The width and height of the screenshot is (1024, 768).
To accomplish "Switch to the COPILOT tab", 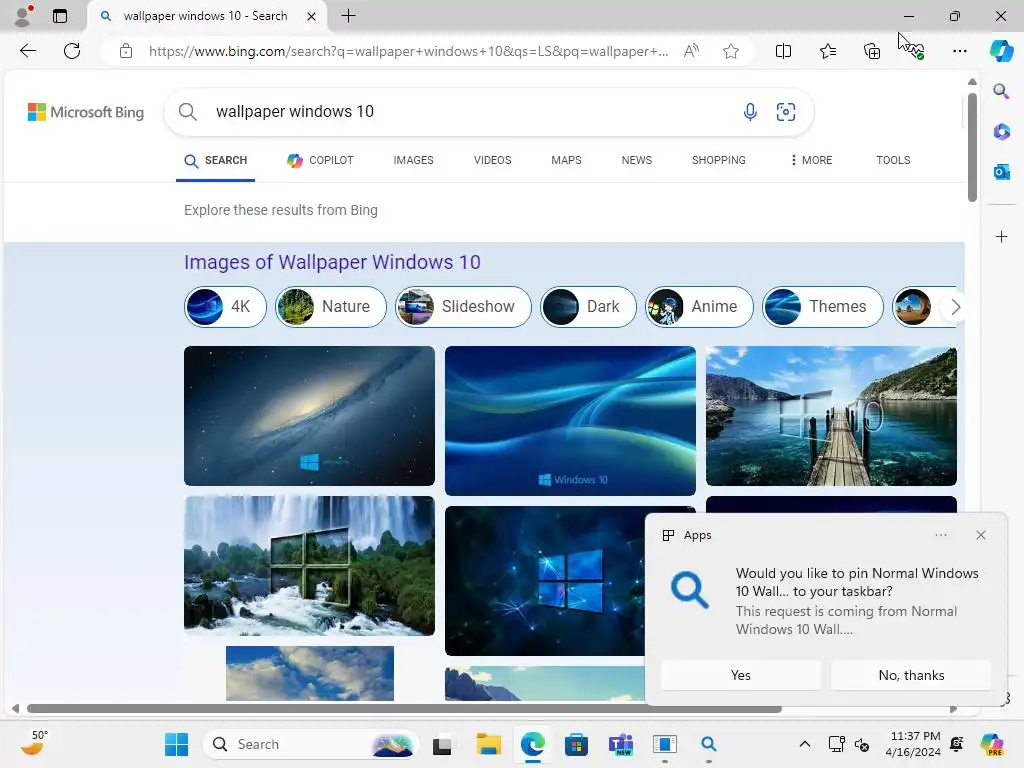I will (320, 161).
